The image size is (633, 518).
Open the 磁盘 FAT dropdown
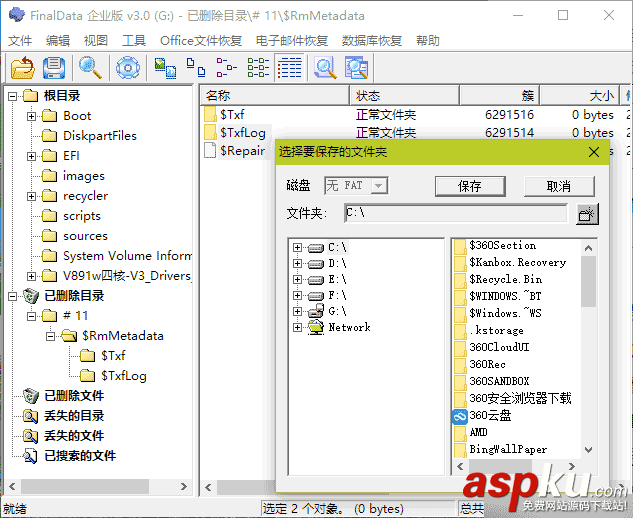[x=379, y=186]
